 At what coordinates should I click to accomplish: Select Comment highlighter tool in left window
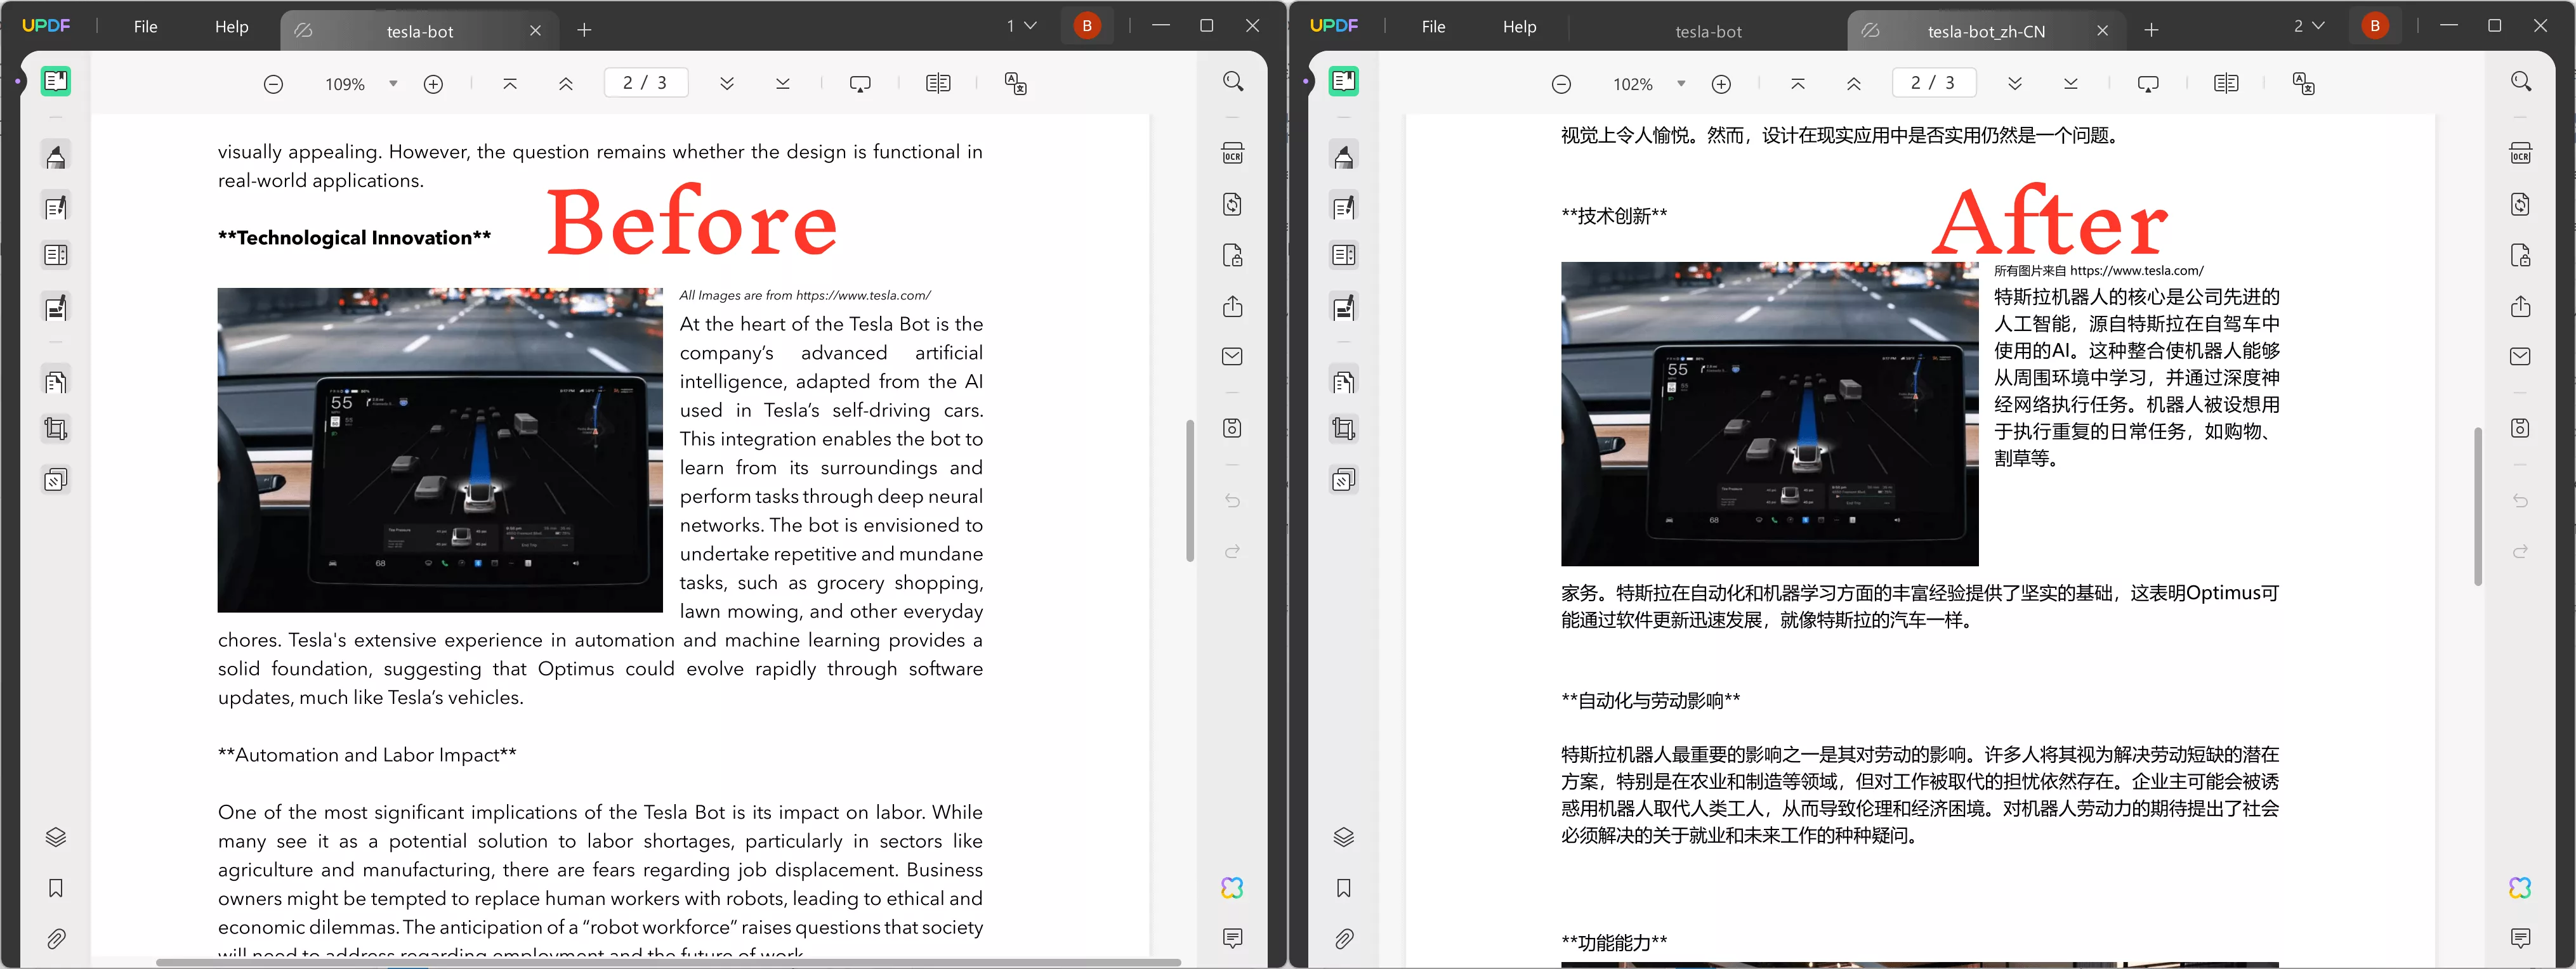point(56,157)
